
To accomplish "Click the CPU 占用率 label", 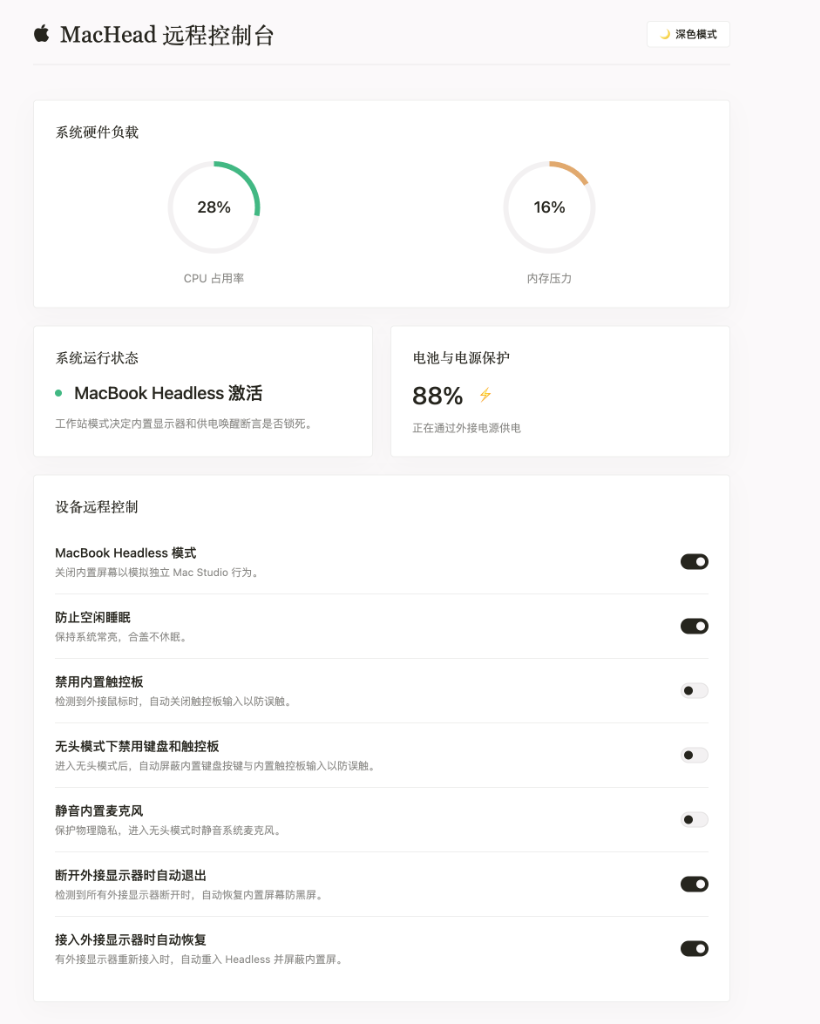I will coord(213,278).
